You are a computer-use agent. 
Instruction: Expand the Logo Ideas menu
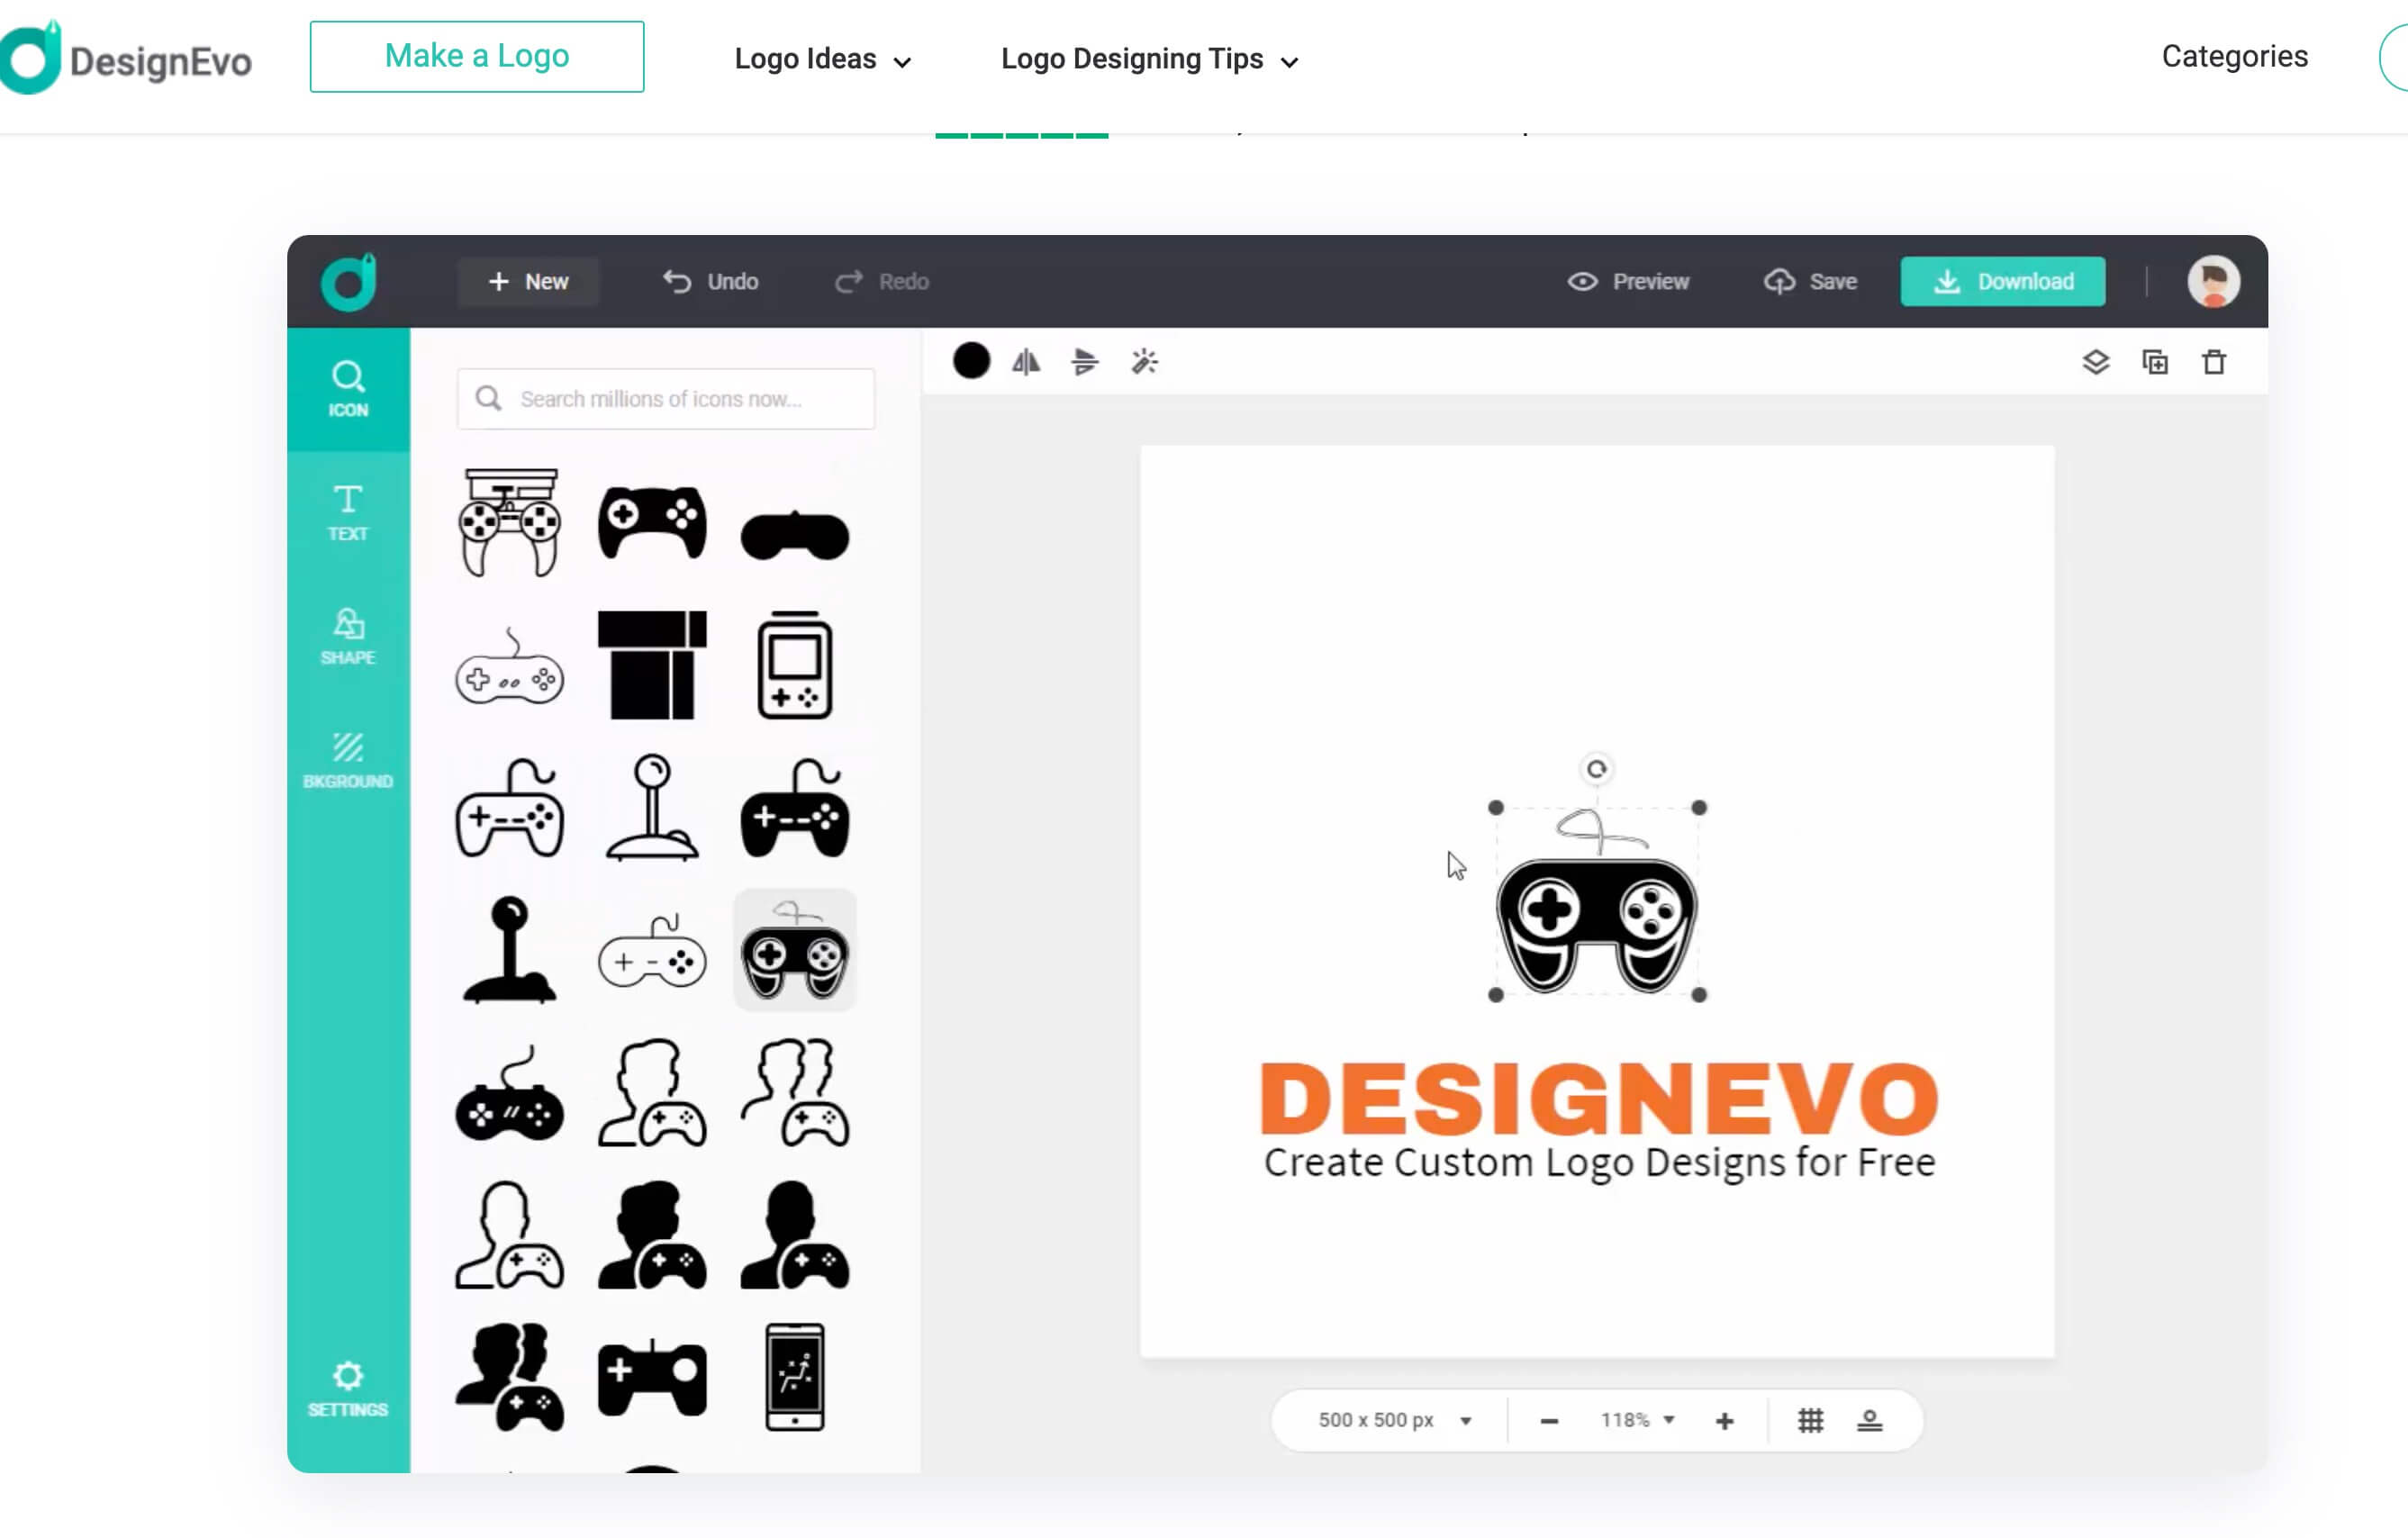point(822,60)
